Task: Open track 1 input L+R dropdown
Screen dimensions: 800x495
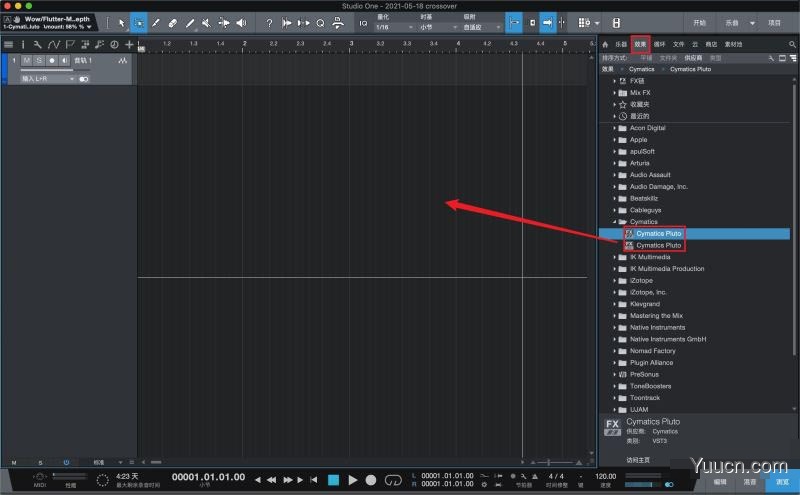Action: tap(48, 79)
